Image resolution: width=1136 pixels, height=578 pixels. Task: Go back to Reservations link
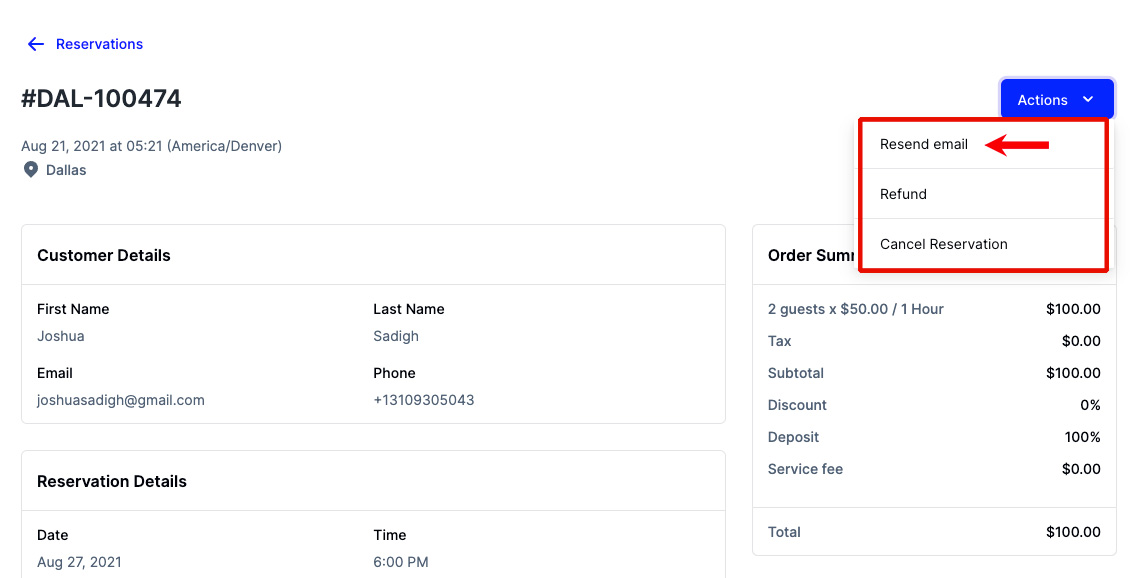pyautogui.click(x=99, y=44)
